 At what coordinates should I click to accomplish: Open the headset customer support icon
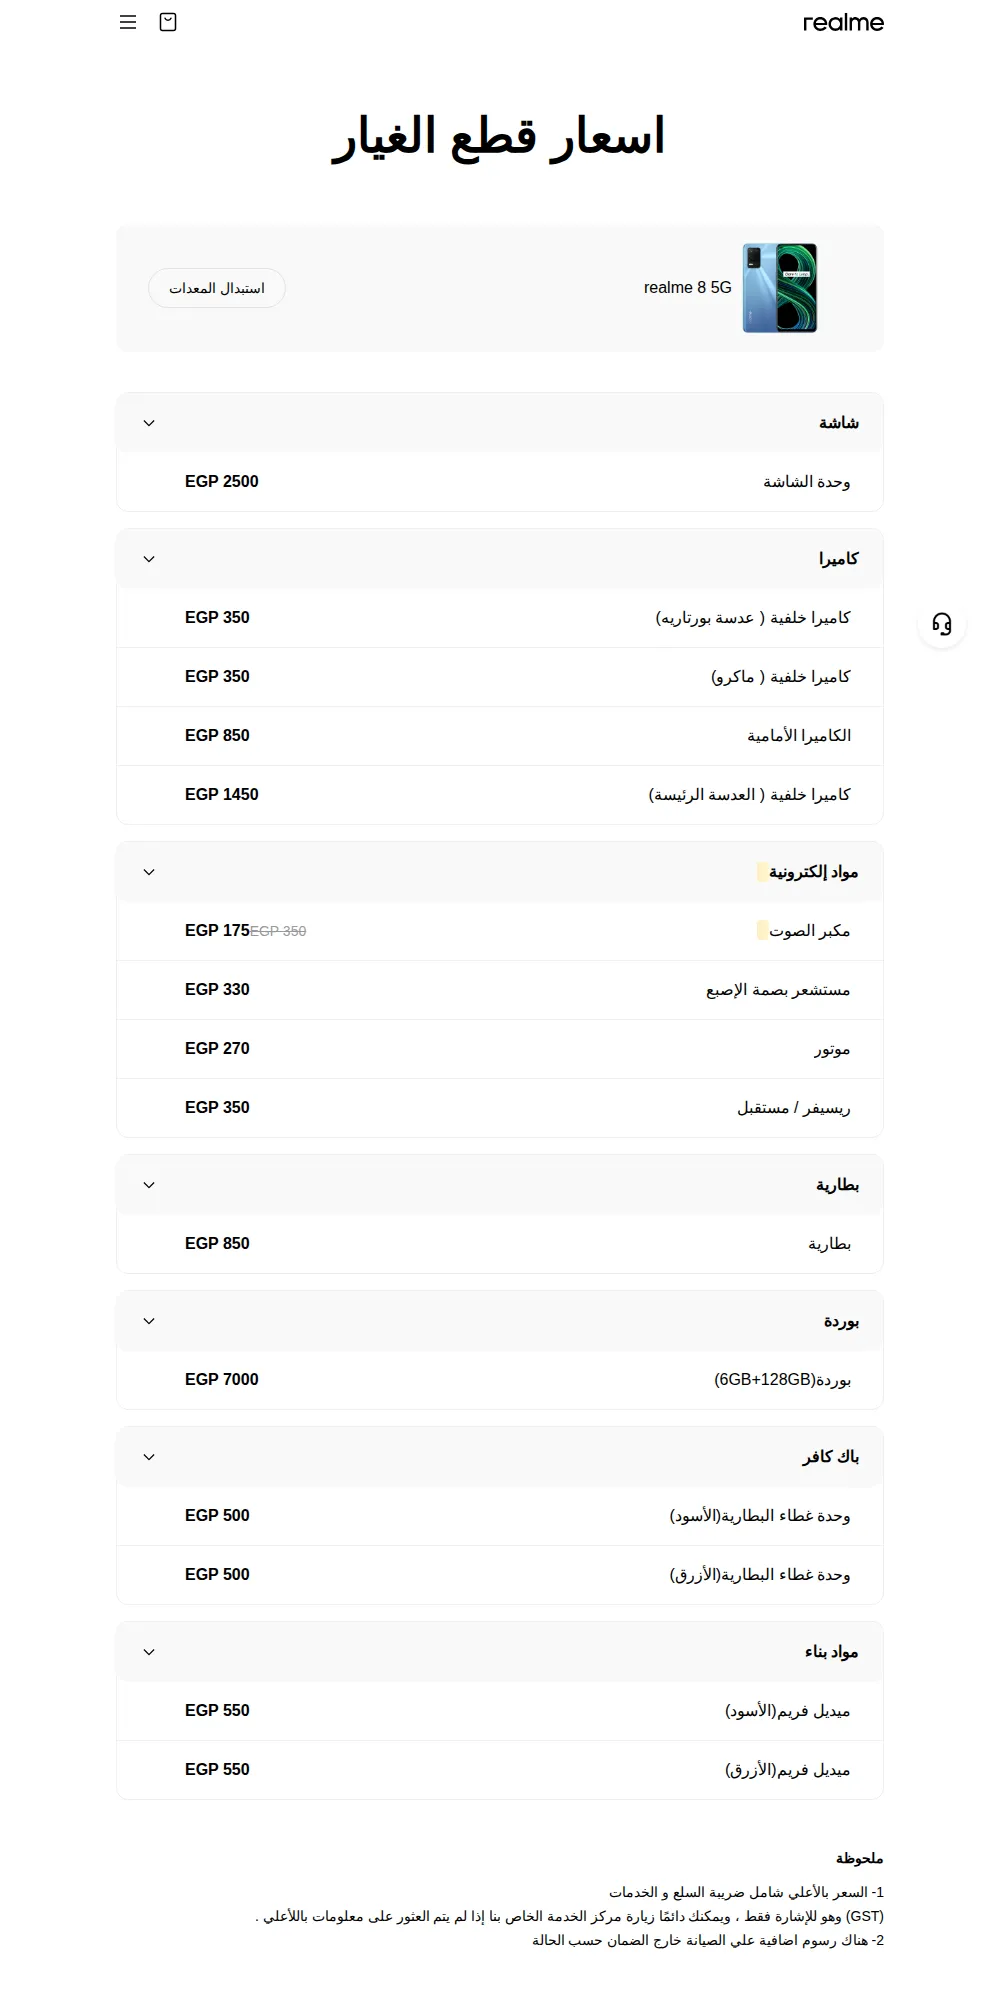coord(942,624)
